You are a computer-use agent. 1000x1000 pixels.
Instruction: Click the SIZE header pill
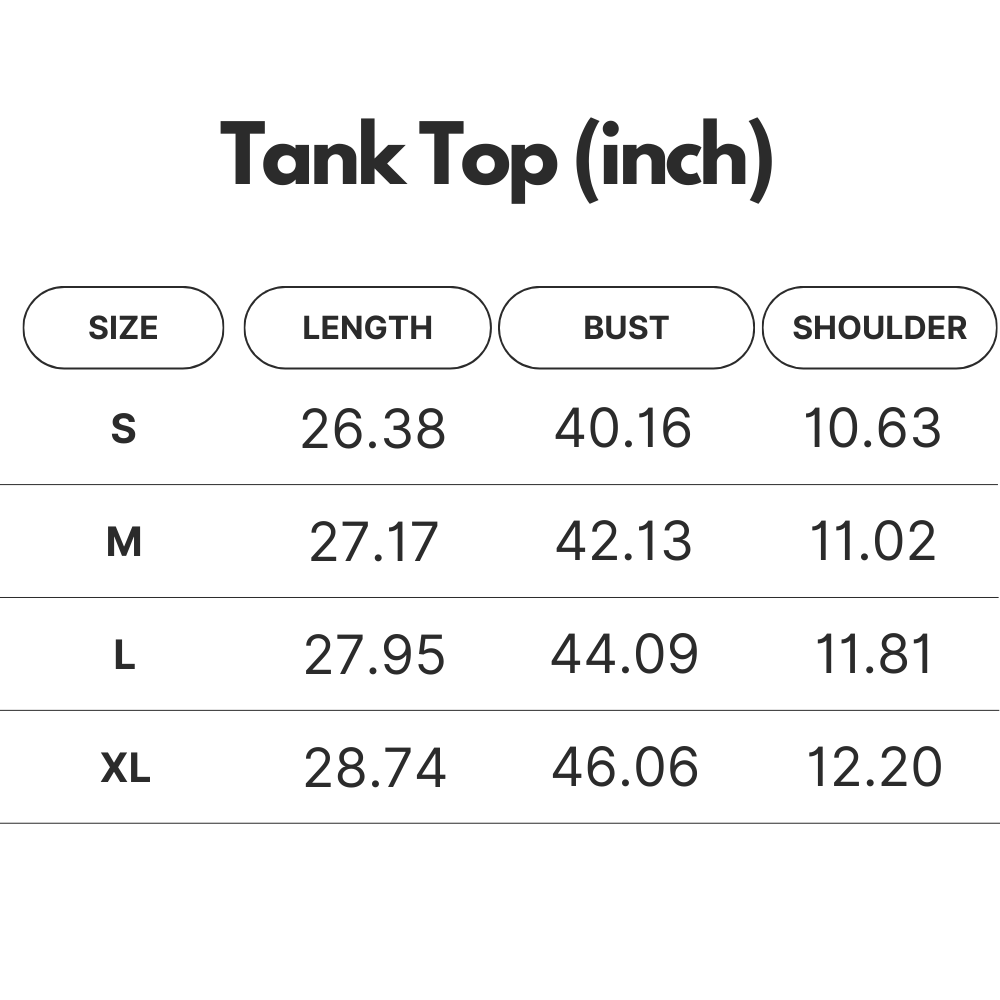(123, 328)
